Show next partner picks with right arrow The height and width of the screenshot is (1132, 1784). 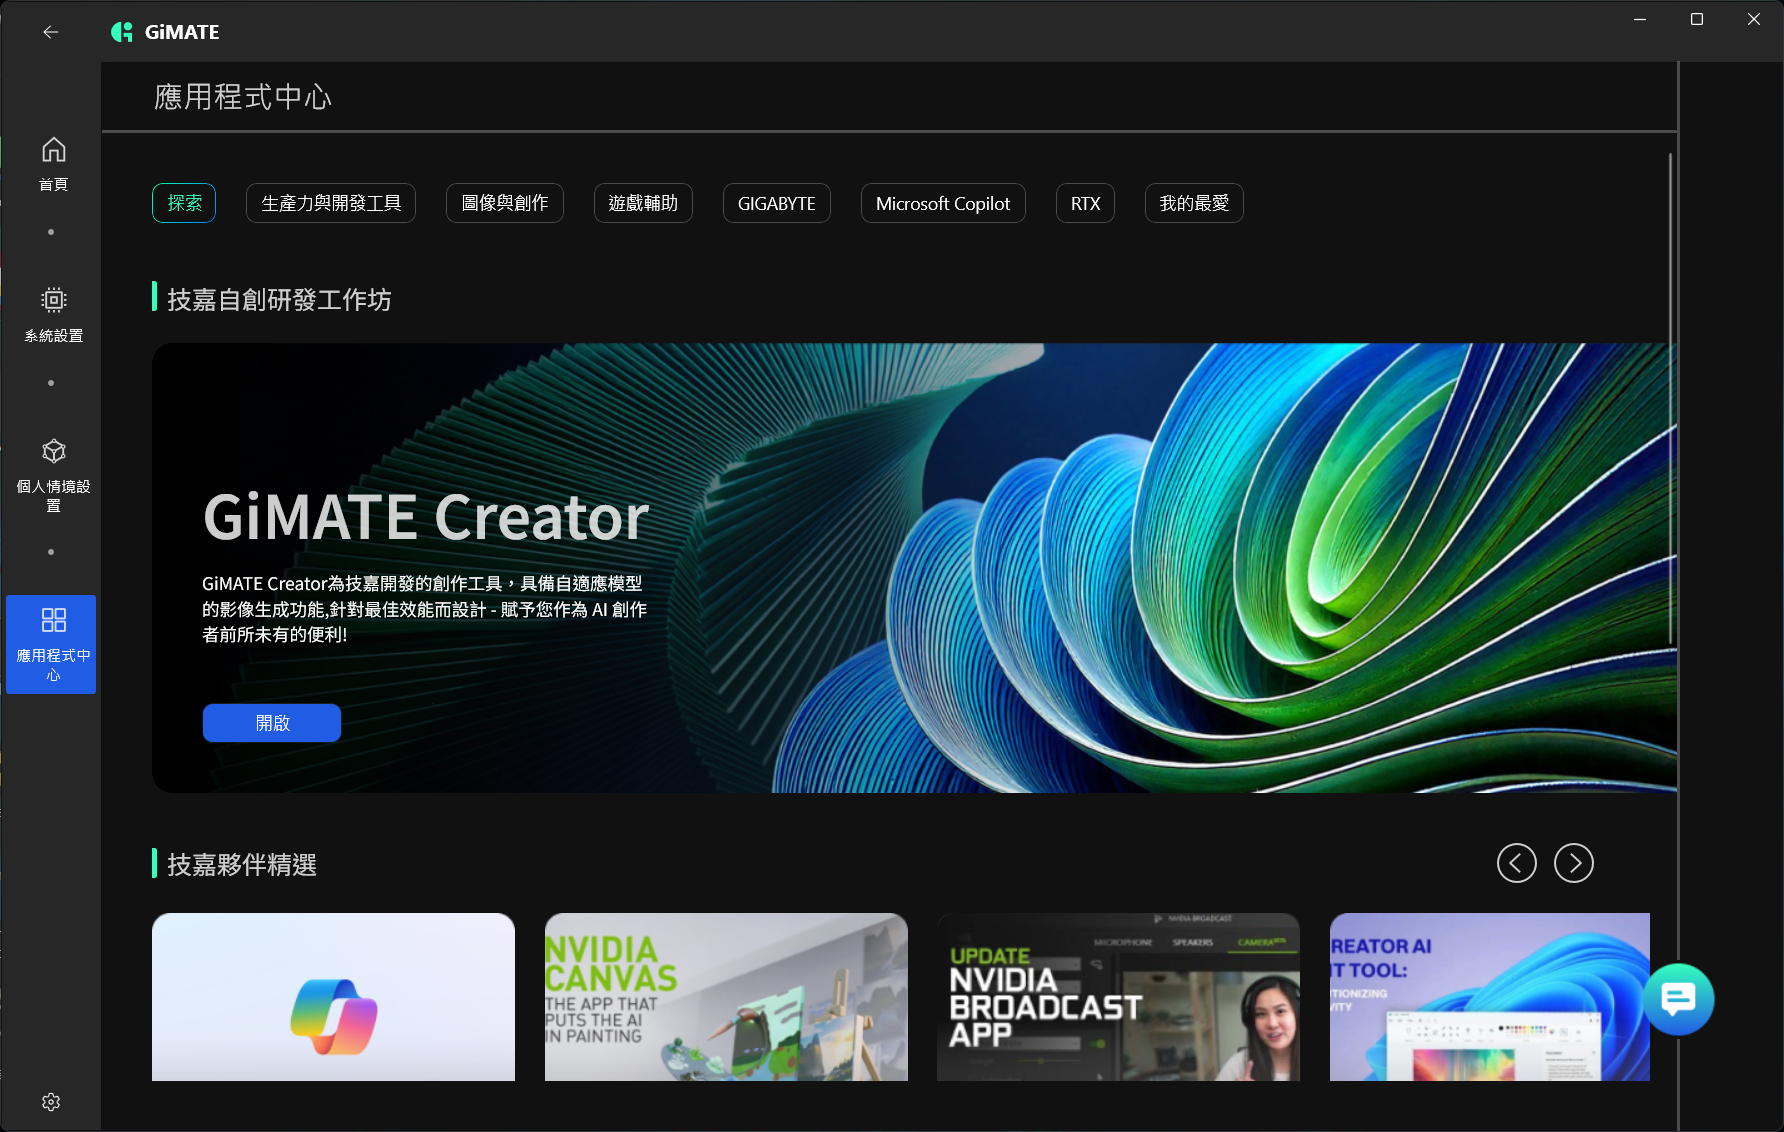click(1574, 863)
